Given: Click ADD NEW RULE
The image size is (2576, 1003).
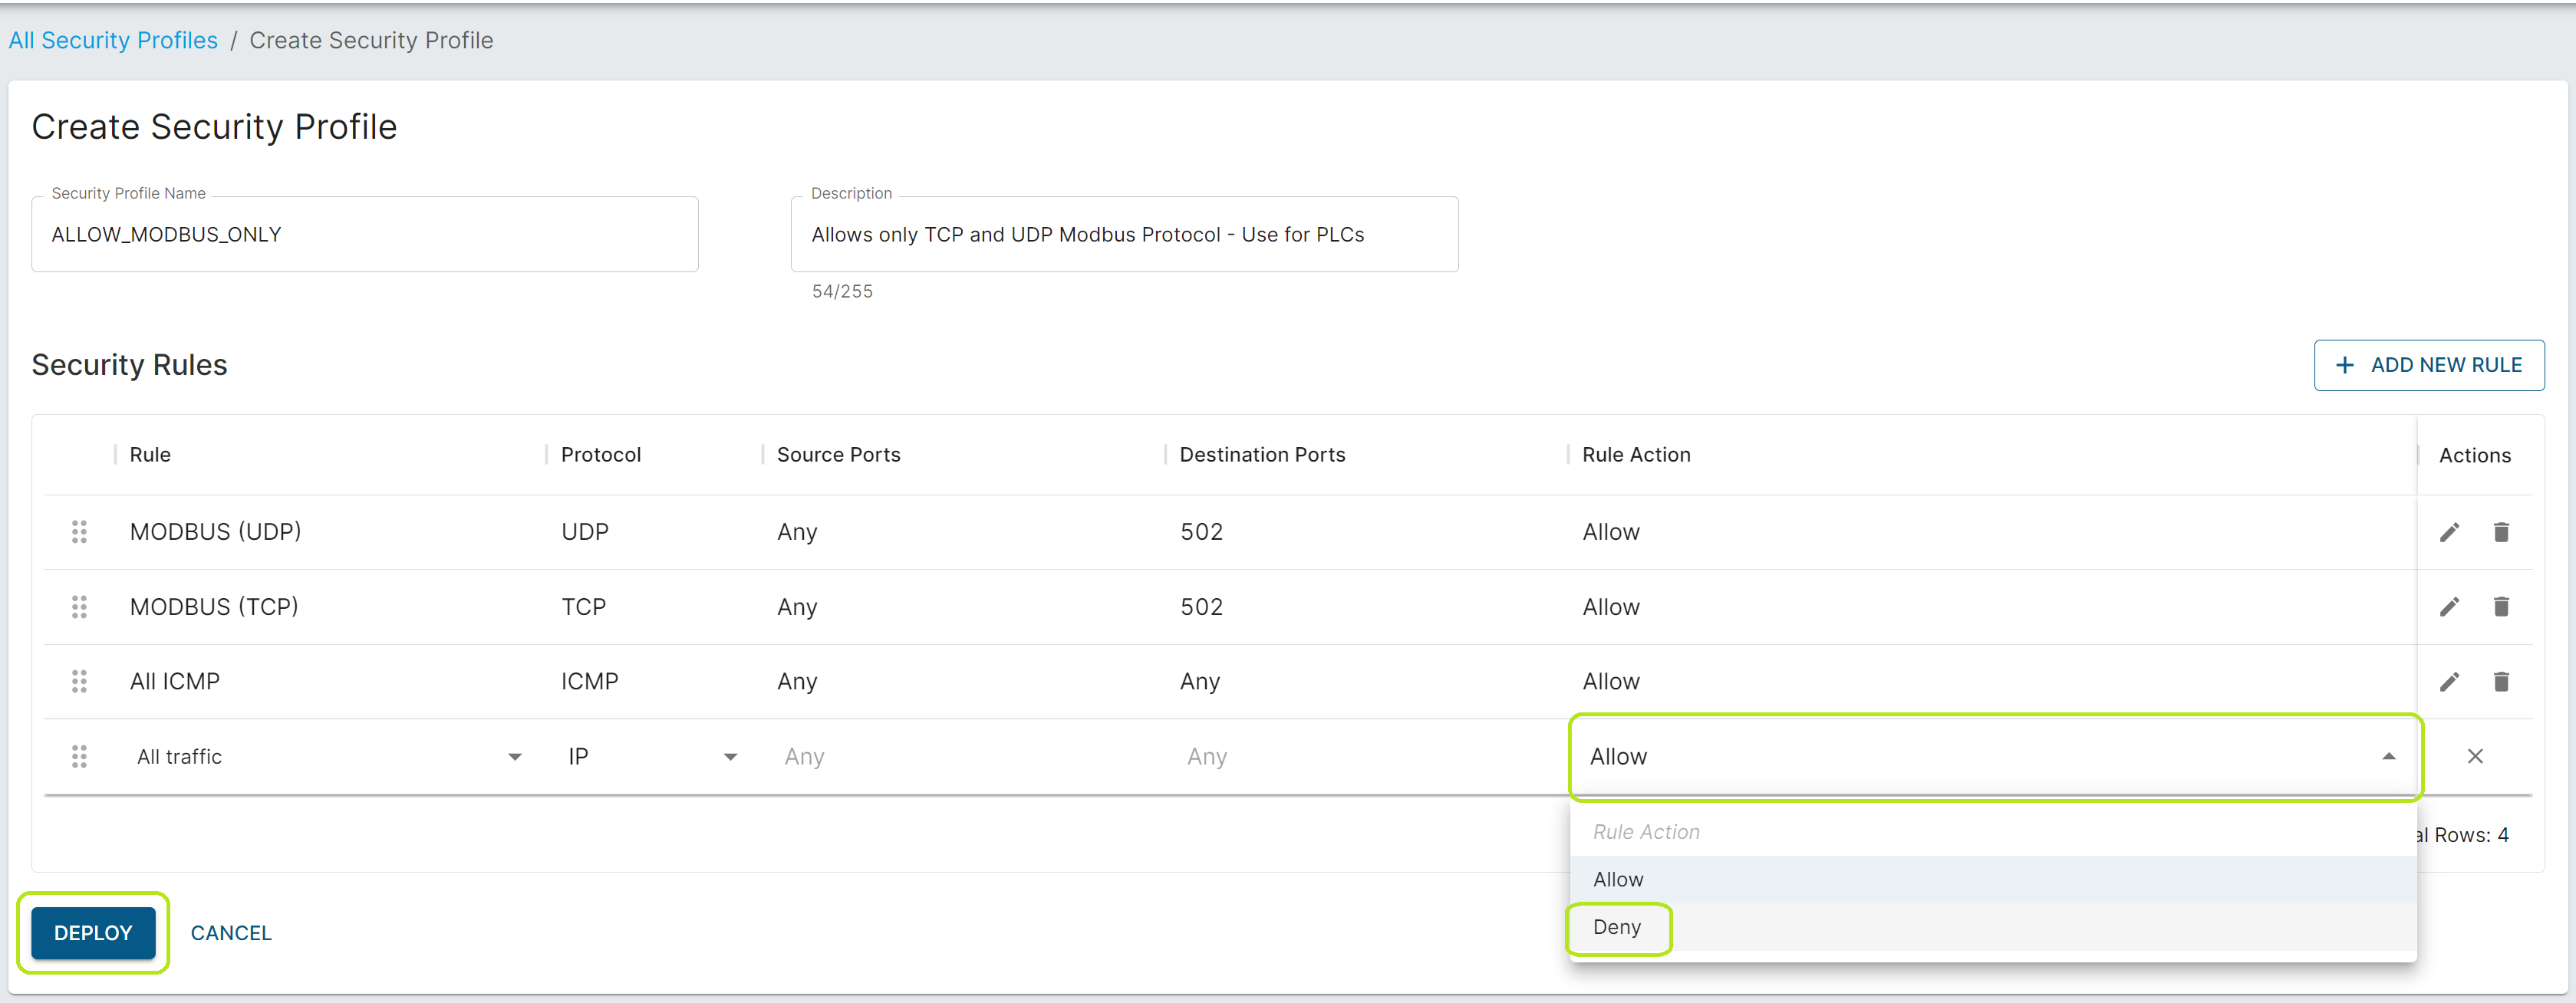Looking at the screenshot, I should click(2429, 364).
